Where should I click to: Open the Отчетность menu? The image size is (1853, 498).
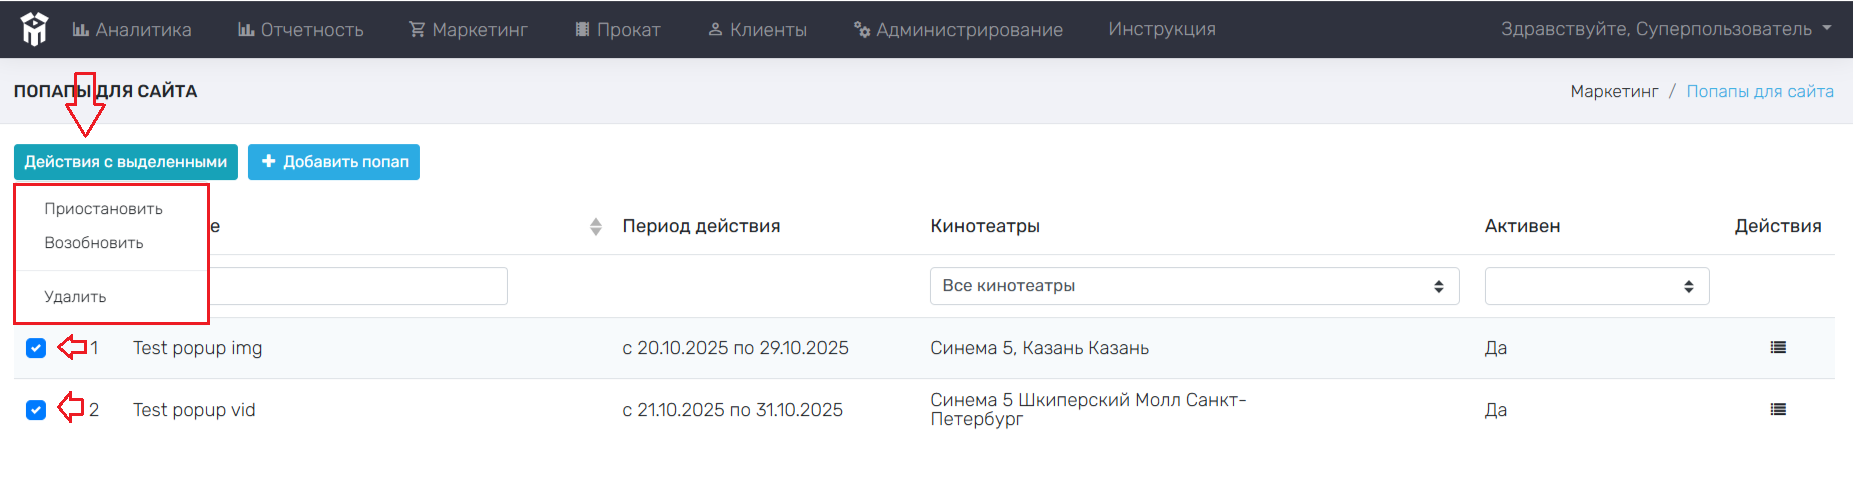pos(300,30)
